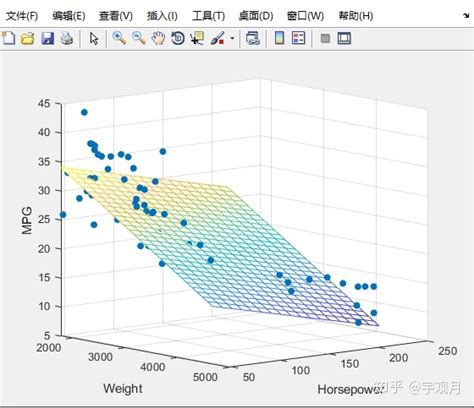
Task: Click the New Figure icon
Action: pyautogui.click(x=8, y=38)
